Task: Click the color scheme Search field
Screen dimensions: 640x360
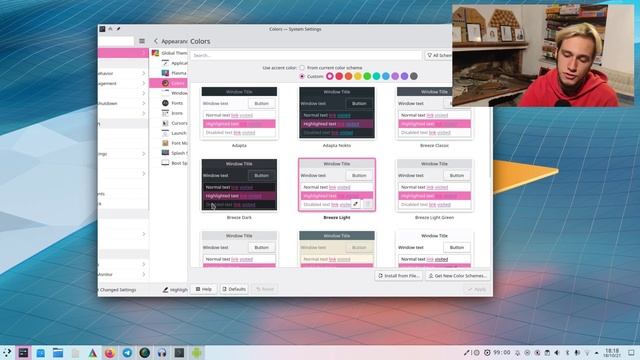Action: click(x=306, y=55)
